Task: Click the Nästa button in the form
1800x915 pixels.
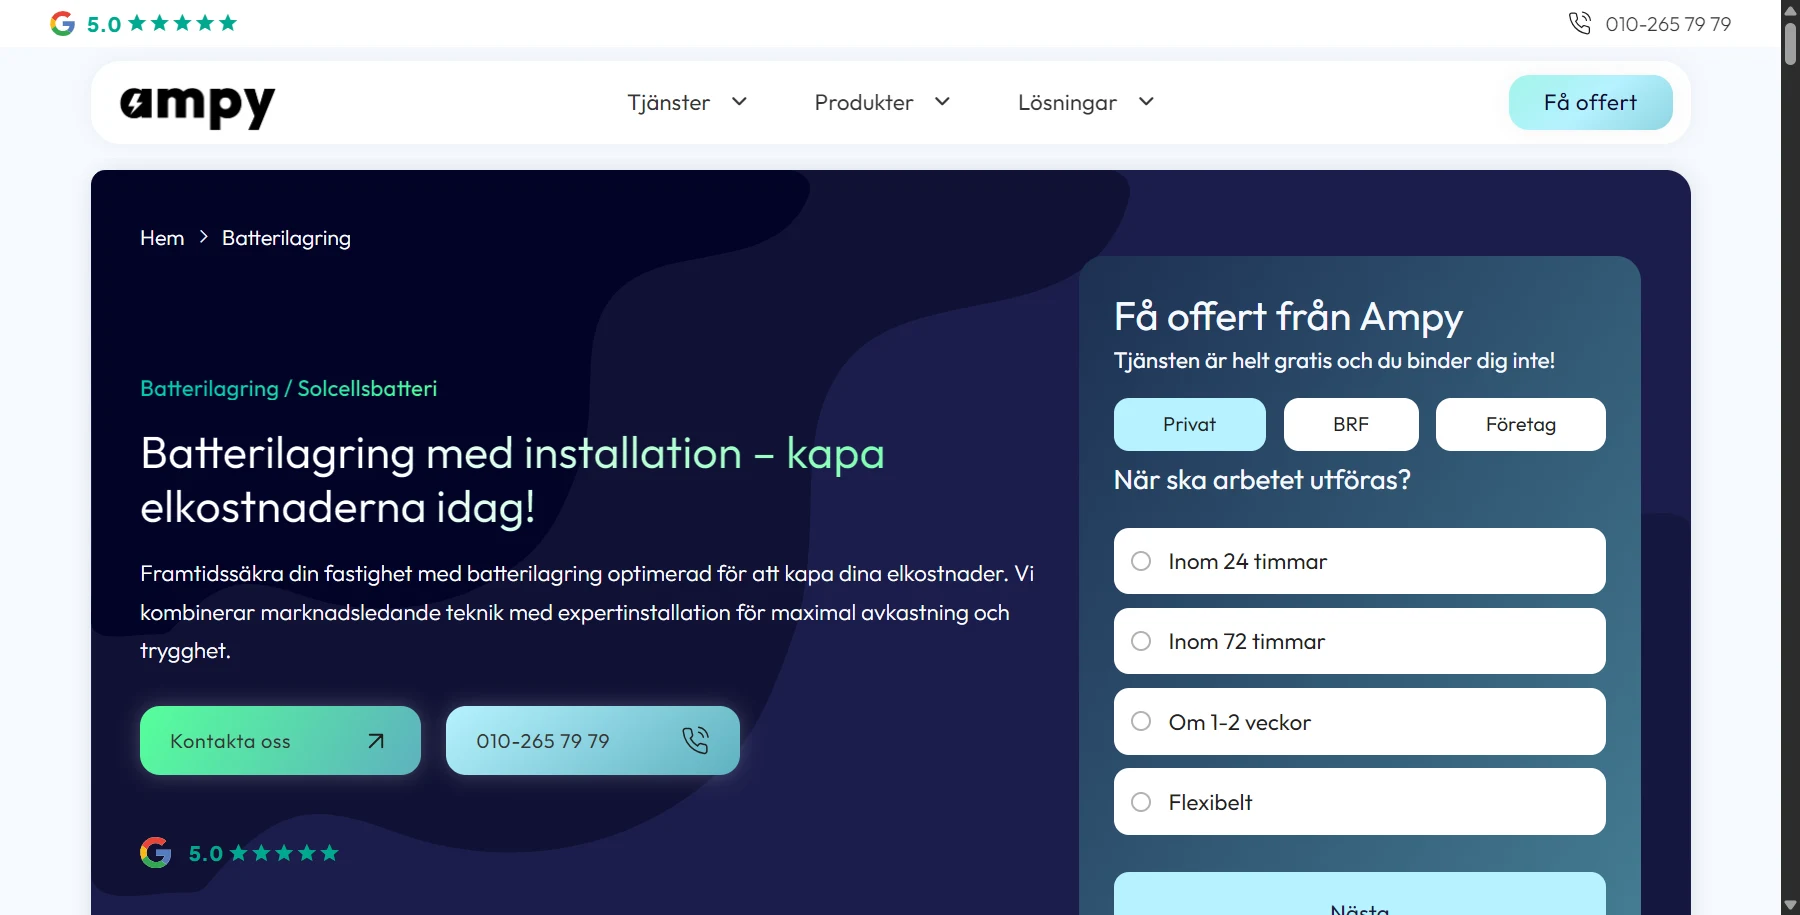Action: coord(1359,895)
